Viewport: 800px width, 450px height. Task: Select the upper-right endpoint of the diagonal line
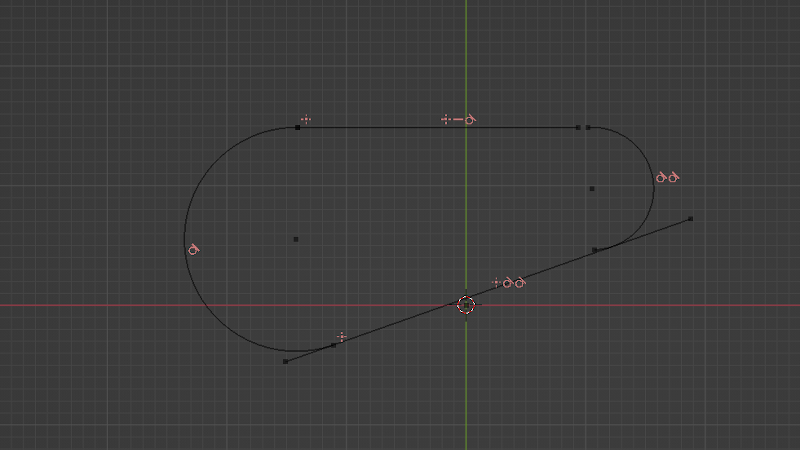pyautogui.click(x=691, y=218)
